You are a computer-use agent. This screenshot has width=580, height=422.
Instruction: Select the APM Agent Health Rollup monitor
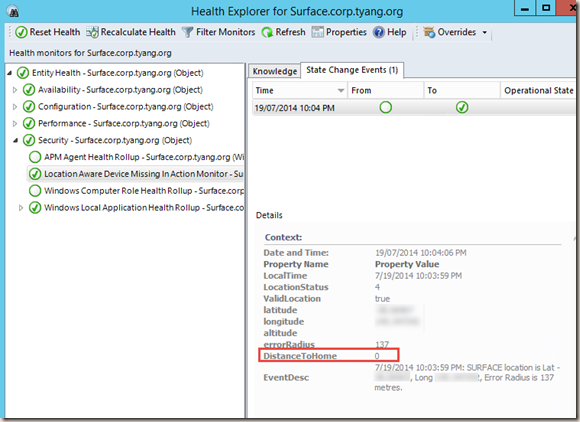click(x=136, y=157)
